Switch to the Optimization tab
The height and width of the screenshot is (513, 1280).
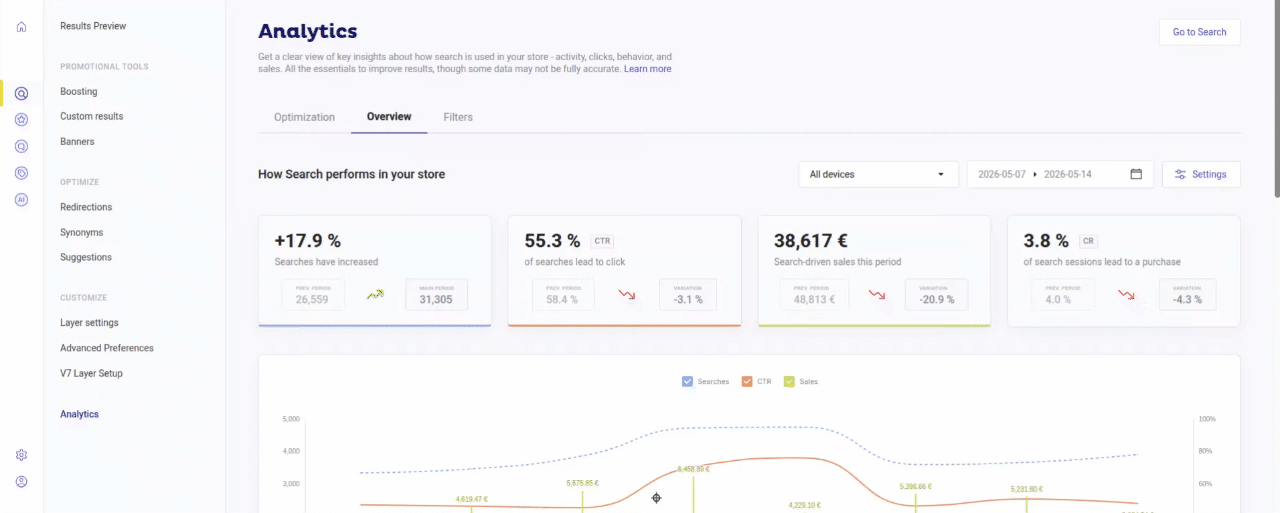coord(304,117)
